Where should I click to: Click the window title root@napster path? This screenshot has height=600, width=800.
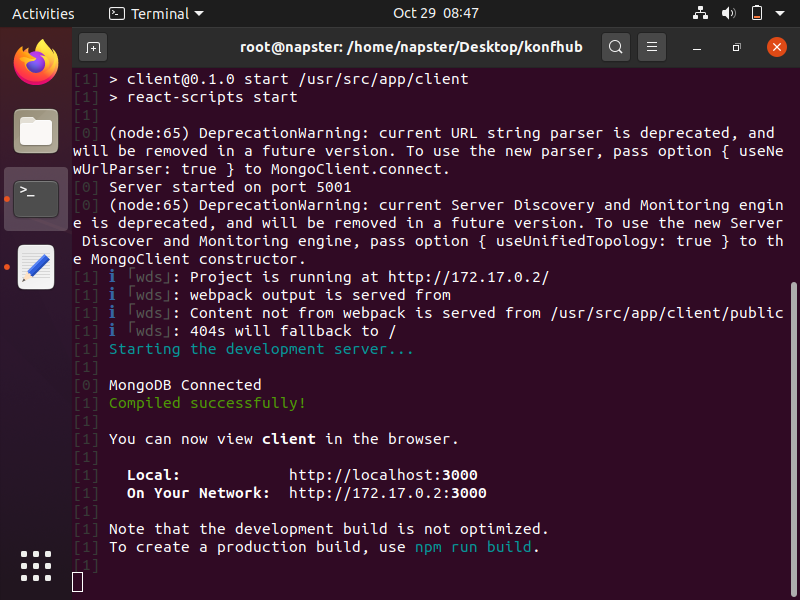coord(411,47)
